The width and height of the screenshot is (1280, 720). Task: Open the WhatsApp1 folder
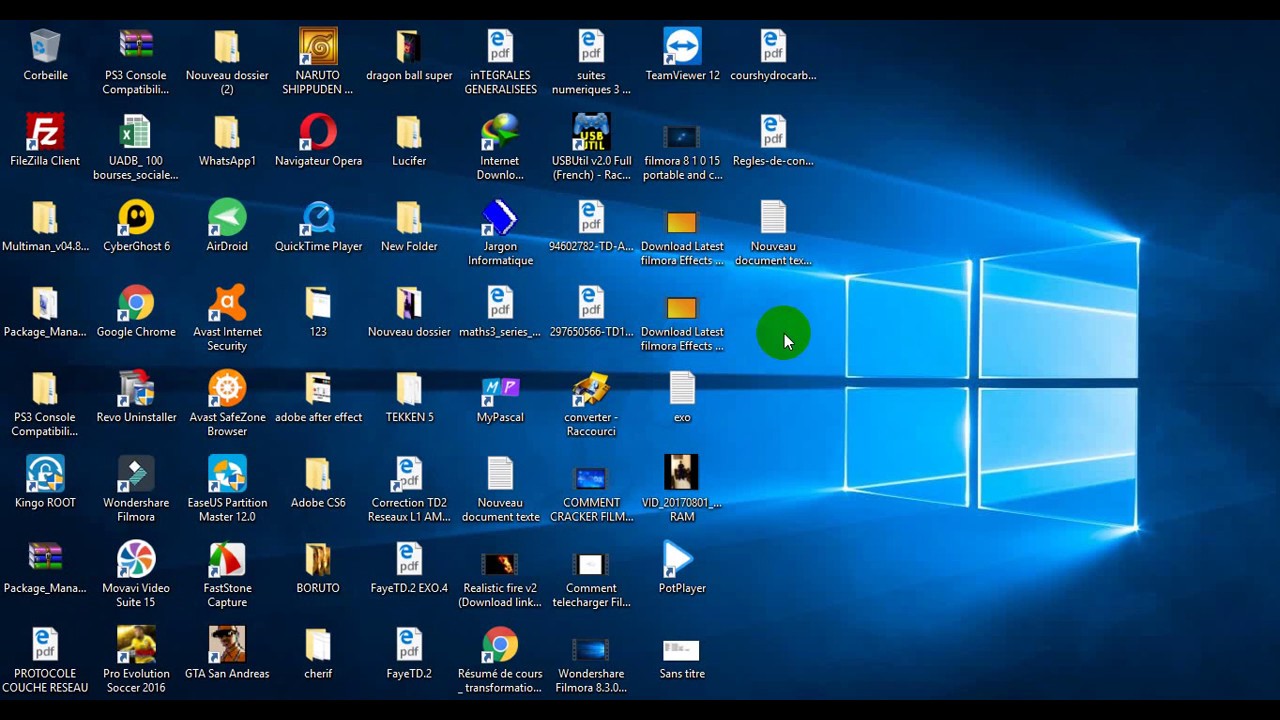[227, 132]
